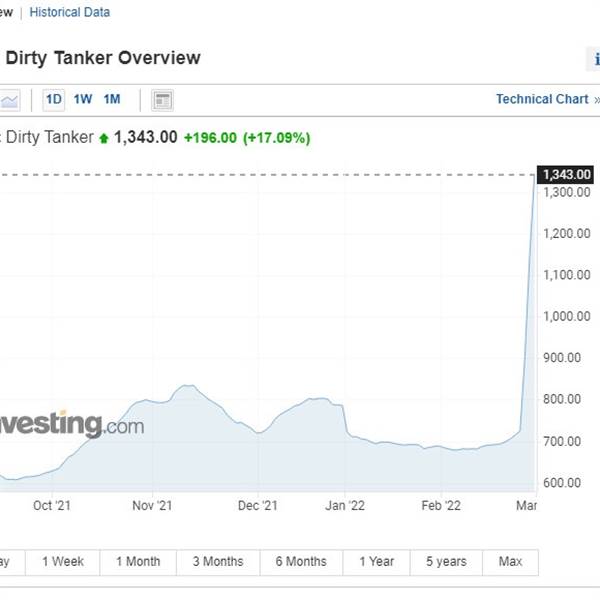Select the 1 Week time range

pyautogui.click(x=63, y=562)
